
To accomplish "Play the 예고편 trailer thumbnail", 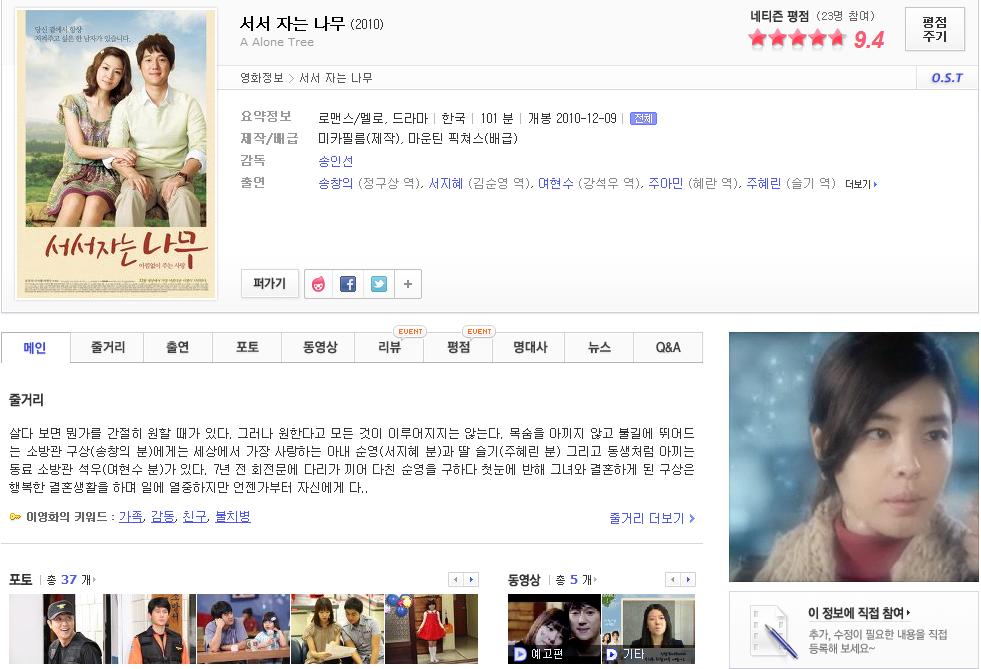I will pyautogui.click(x=554, y=628).
